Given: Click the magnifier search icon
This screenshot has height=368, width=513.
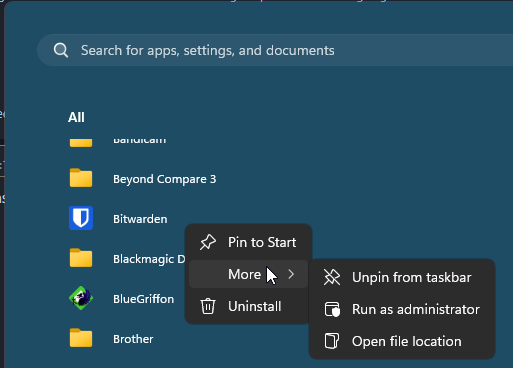Looking at the screenshot, I should tap(61, 50).
